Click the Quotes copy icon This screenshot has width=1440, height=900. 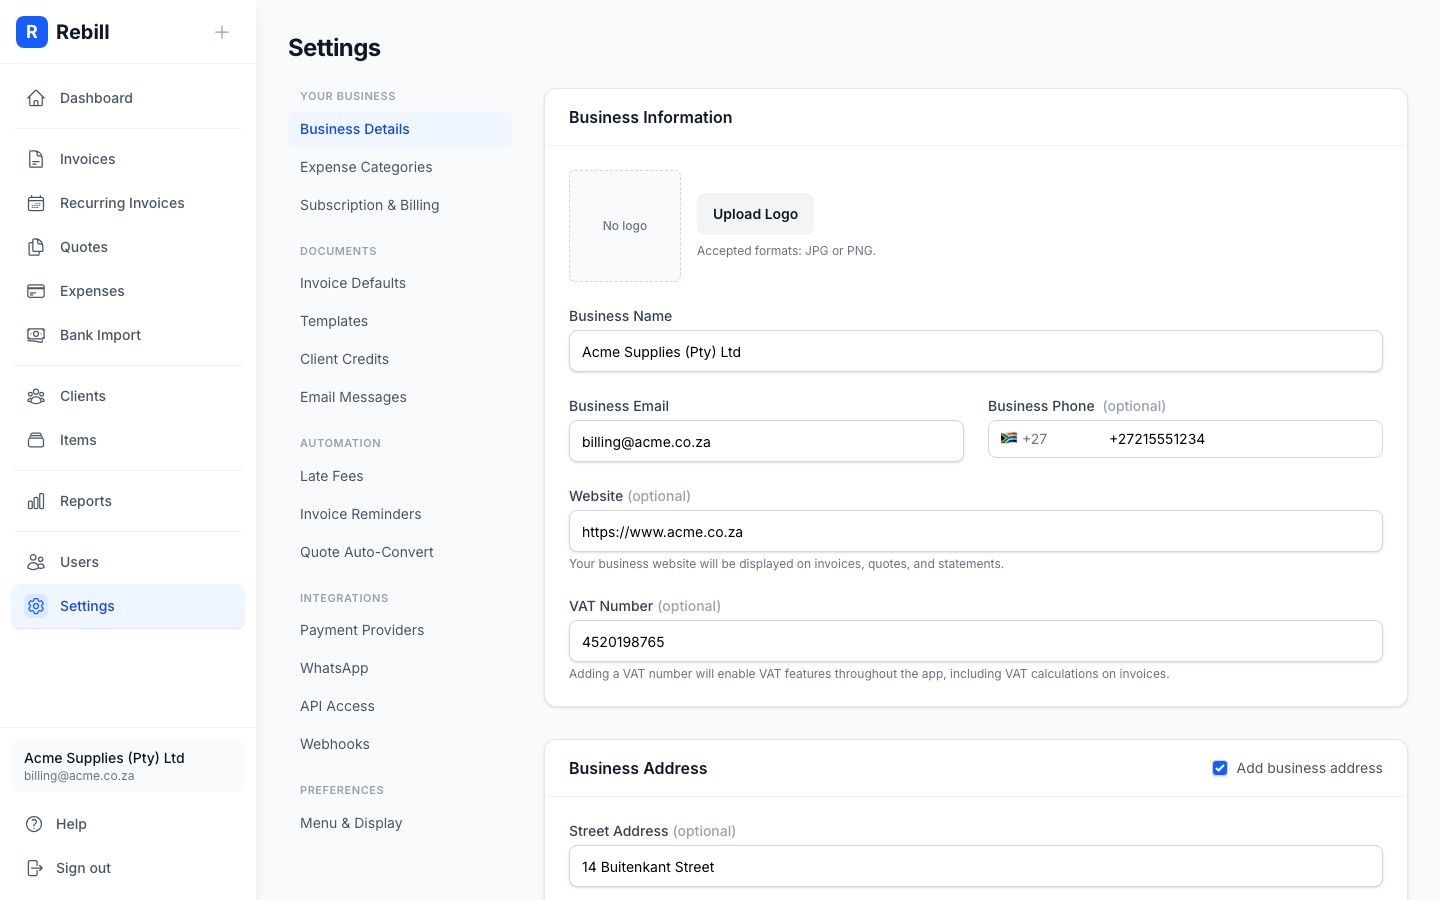point(36,247)
